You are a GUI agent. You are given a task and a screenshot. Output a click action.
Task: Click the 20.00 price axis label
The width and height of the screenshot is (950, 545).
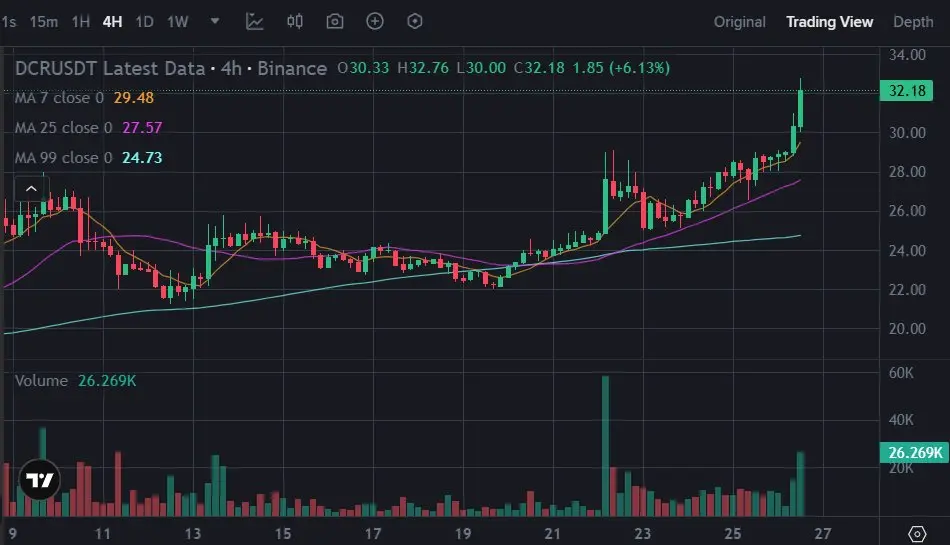(x=907, y=329)
